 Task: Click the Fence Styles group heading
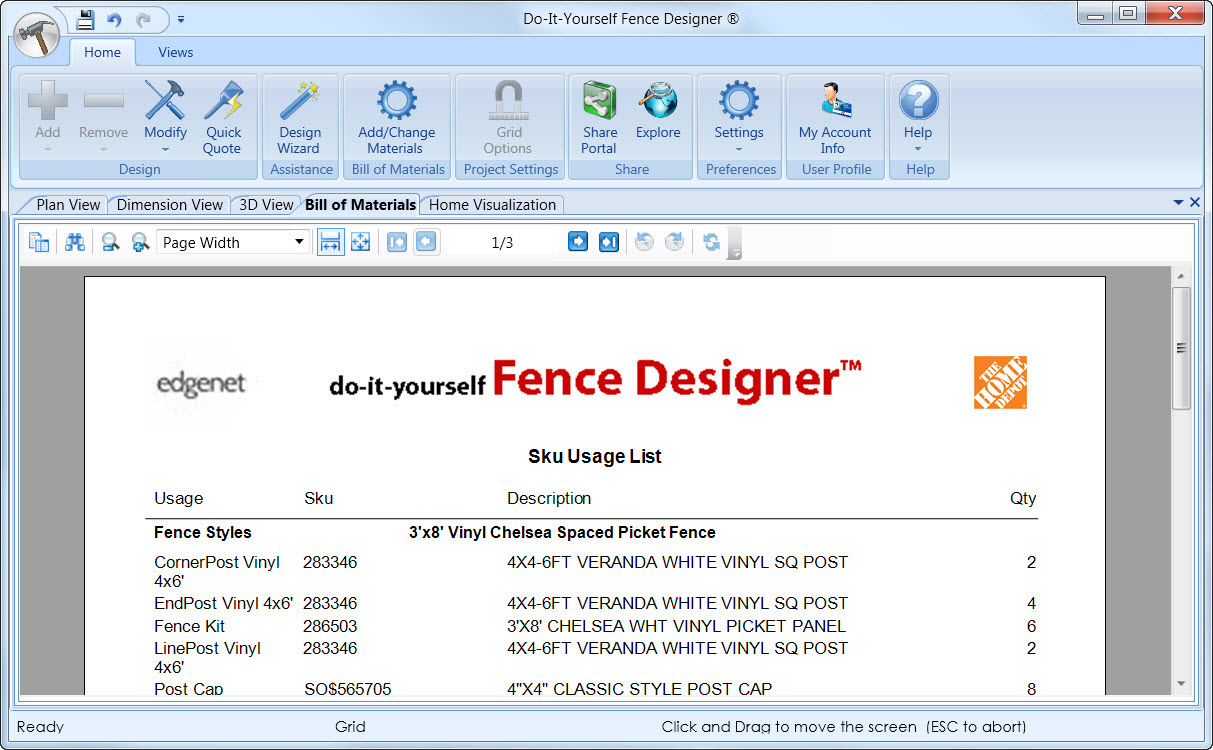[203, 532]
